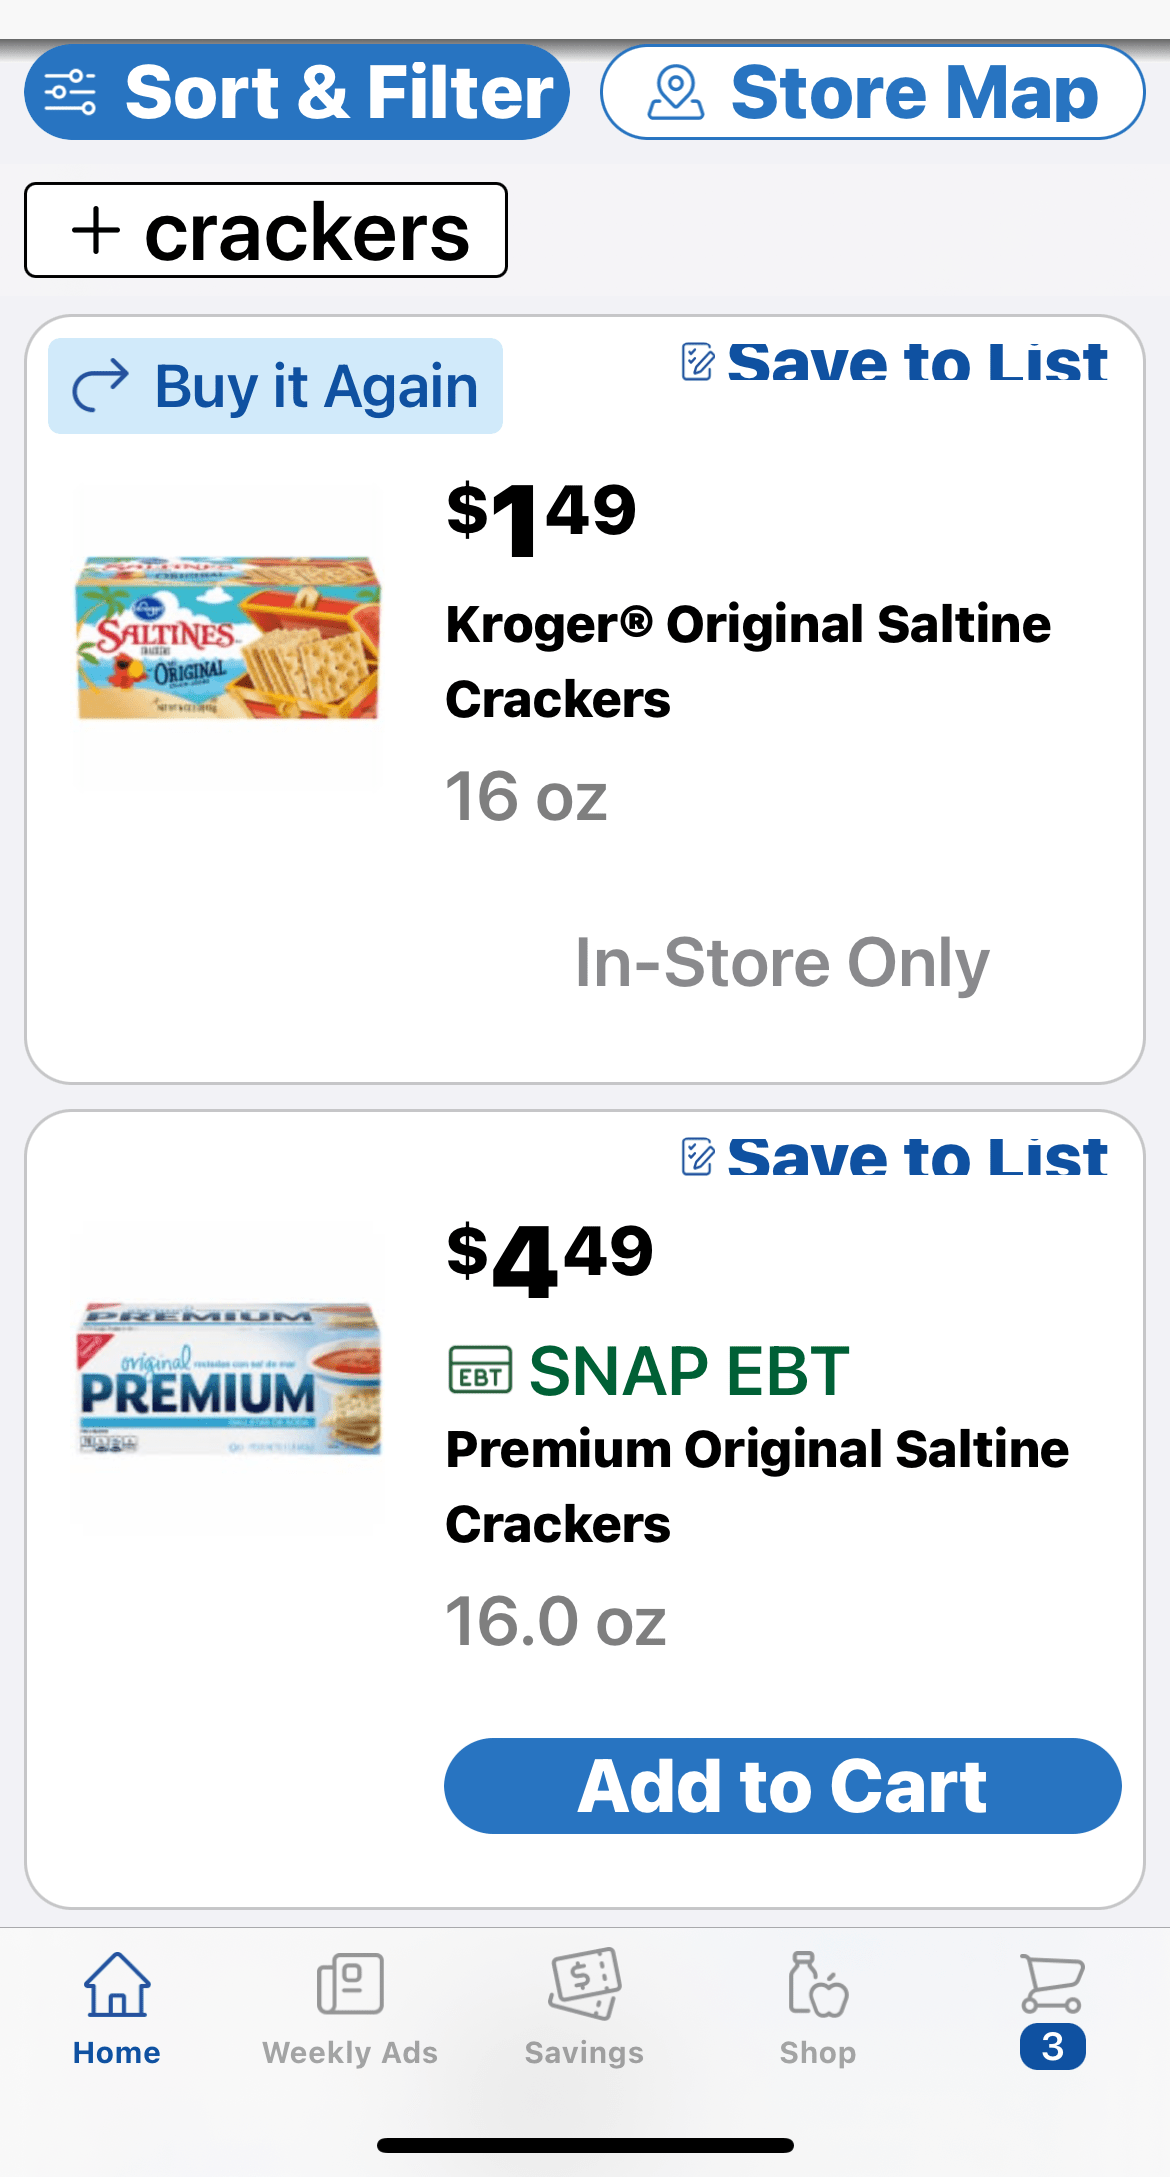
Task: Open Premium Saltines product image
Action: [x=229, y=1378]
